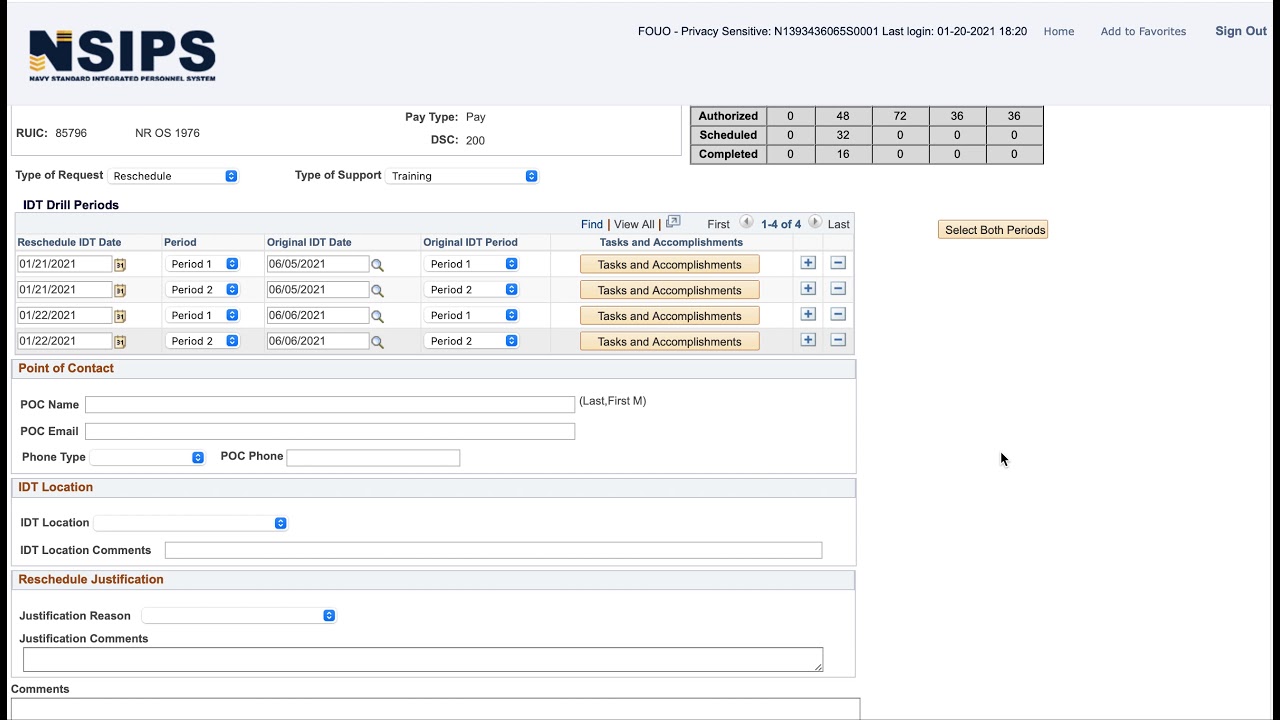The height and width of the screenshot is (720, 1280).
Task: Open Period dropdown in first row
Action: tap(202, 264)
